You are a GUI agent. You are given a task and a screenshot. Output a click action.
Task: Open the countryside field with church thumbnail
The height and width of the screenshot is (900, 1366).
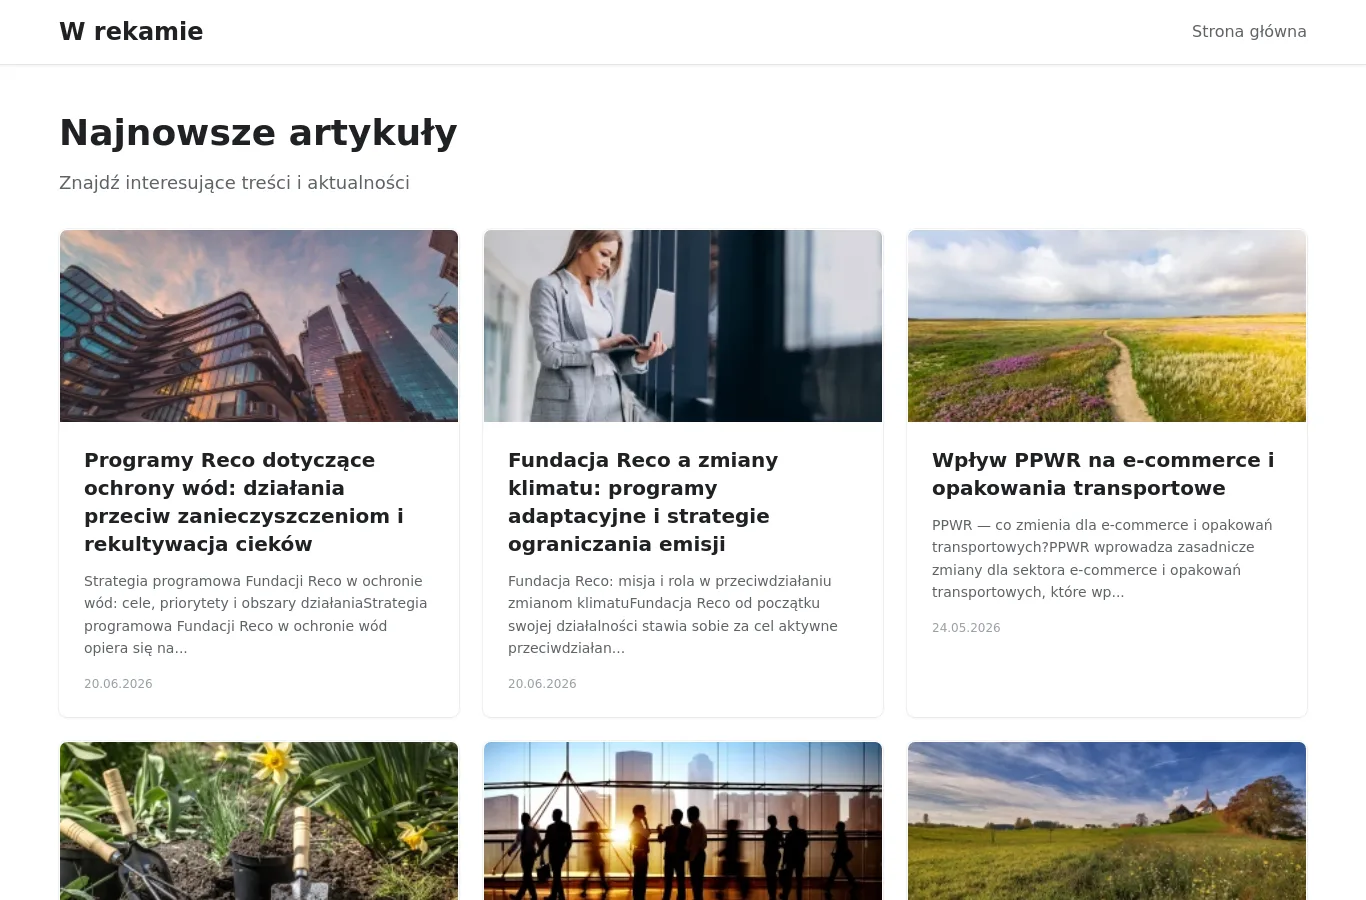click(1107, 821)
